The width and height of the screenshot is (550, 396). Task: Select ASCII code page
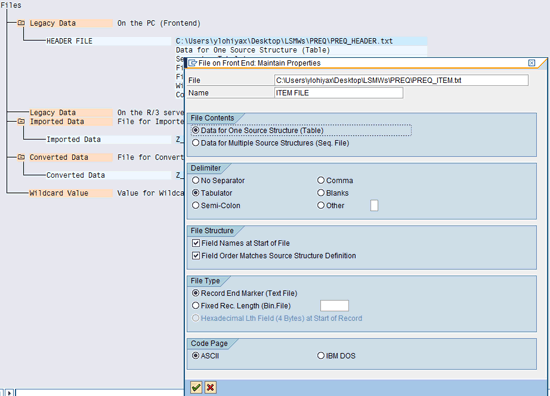(196, 356)
